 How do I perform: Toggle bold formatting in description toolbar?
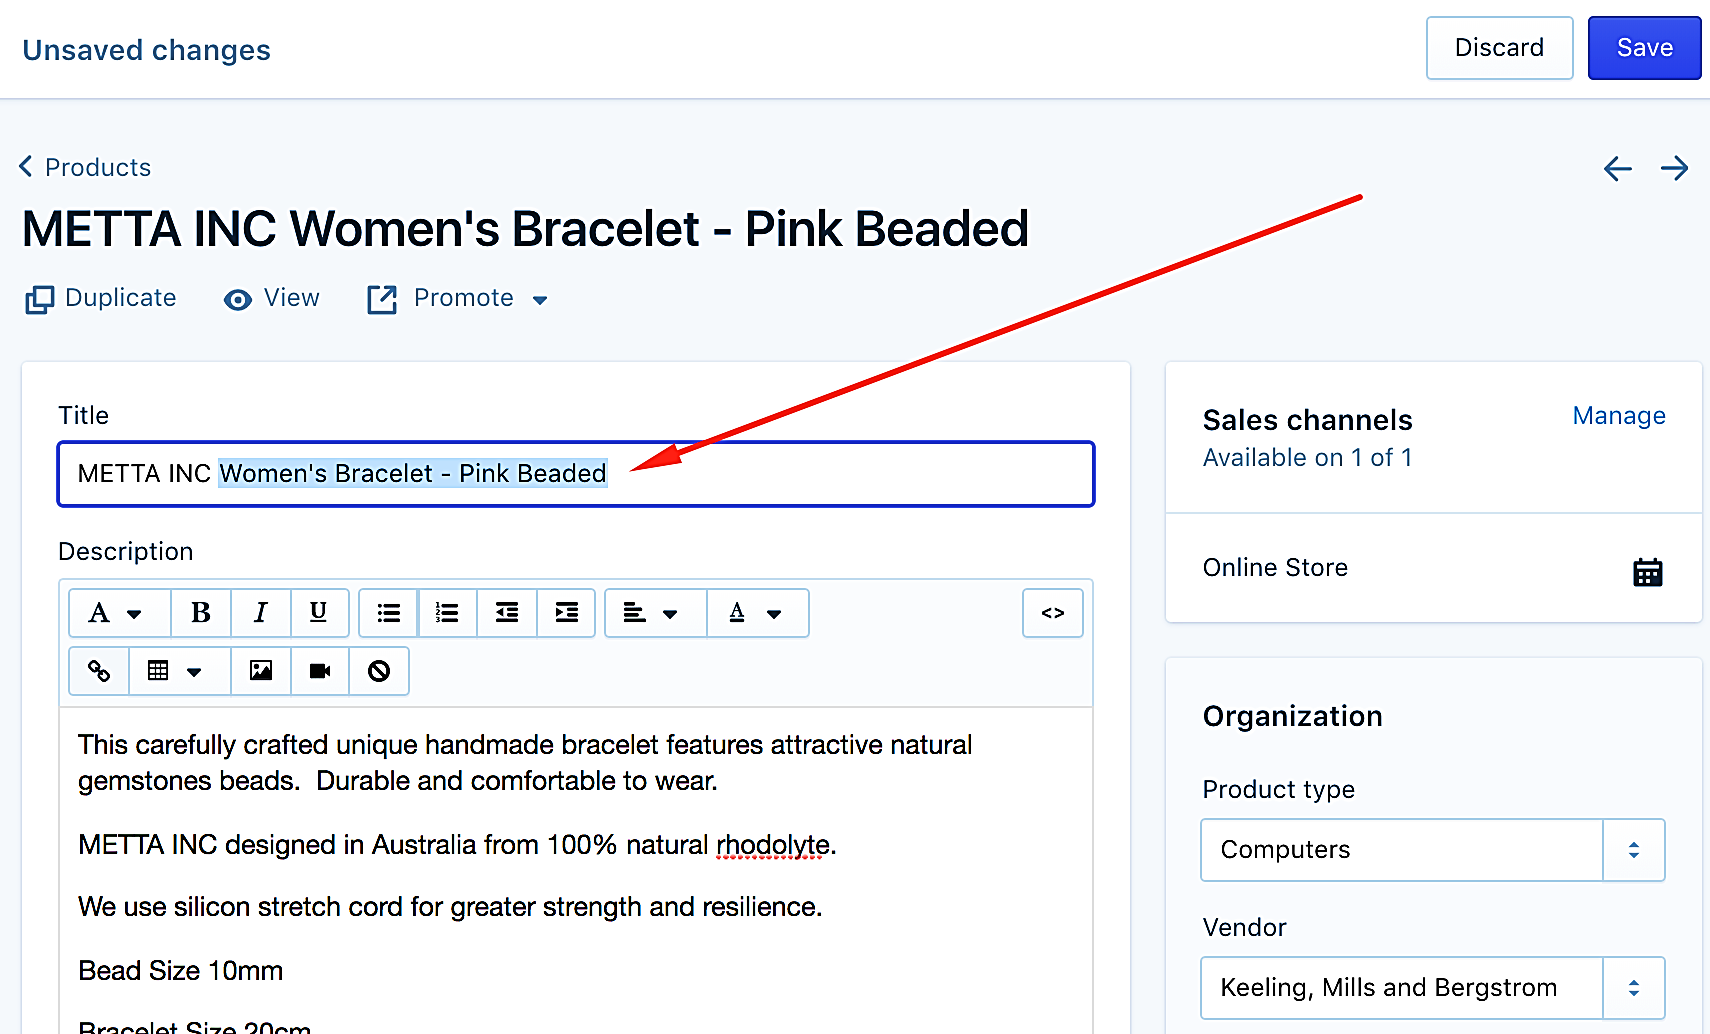coord(201,613)
